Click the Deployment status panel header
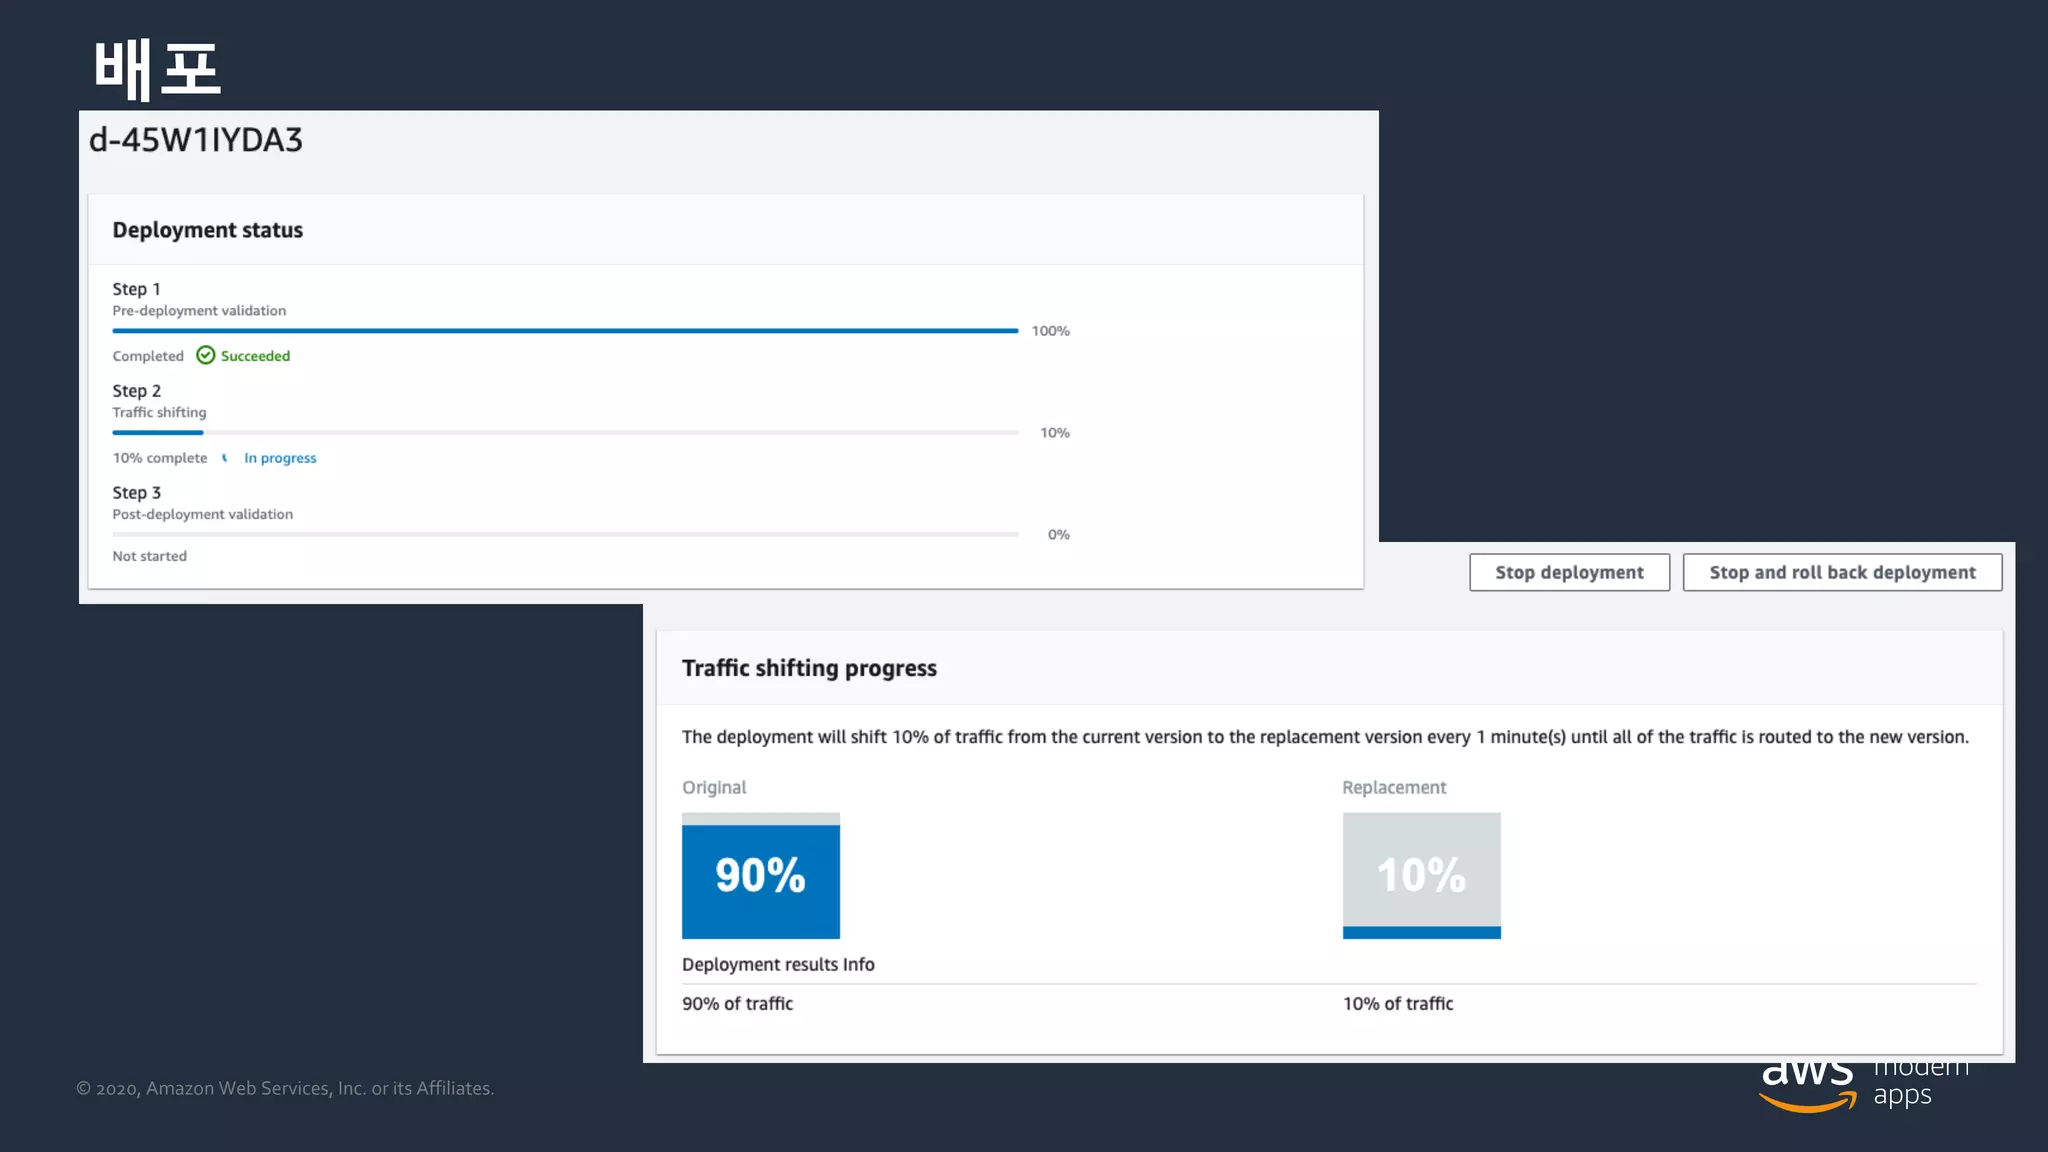Image resolution: width=2048 pixels, height=1152 pixels. coord(207,230)
